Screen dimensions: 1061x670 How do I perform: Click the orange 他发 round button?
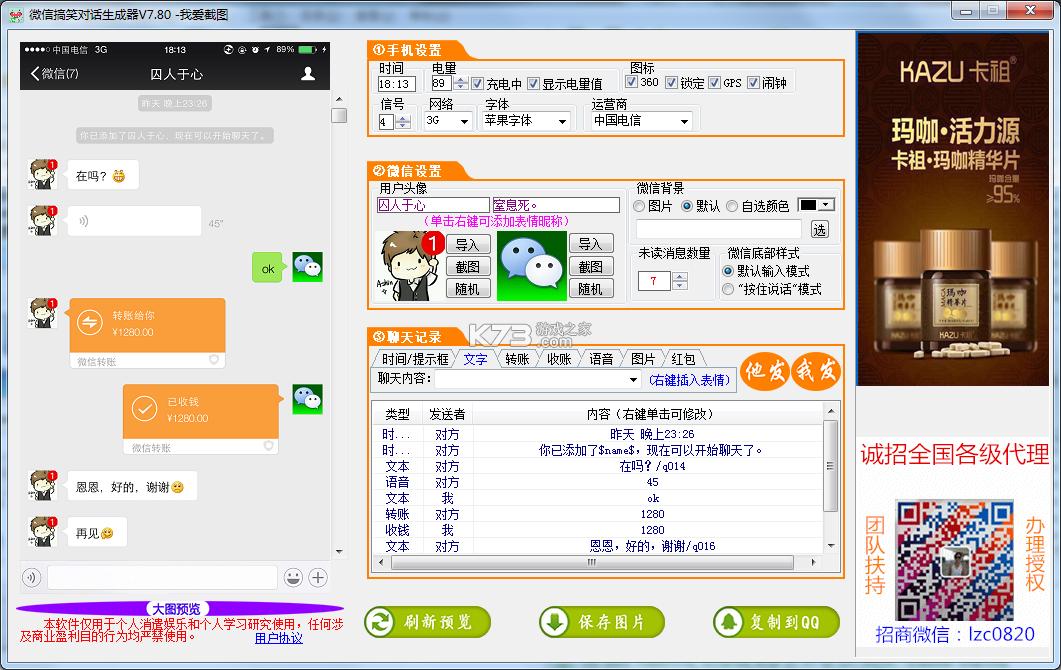point(765,371)
